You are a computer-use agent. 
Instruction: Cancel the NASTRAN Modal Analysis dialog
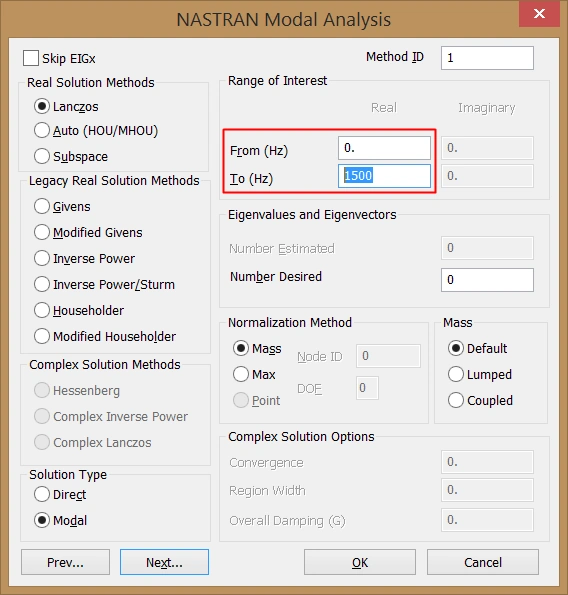tap(483, 562)
